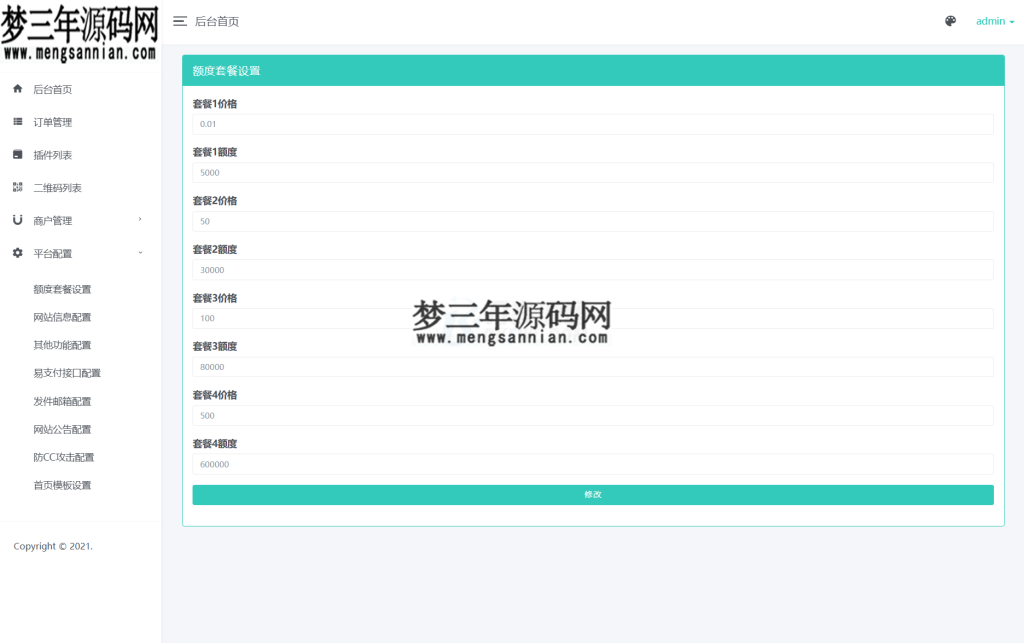This screenshot has height=643, width=1024.
Task: Click the 套餐4价格 input field
Action: pos(593,416)
